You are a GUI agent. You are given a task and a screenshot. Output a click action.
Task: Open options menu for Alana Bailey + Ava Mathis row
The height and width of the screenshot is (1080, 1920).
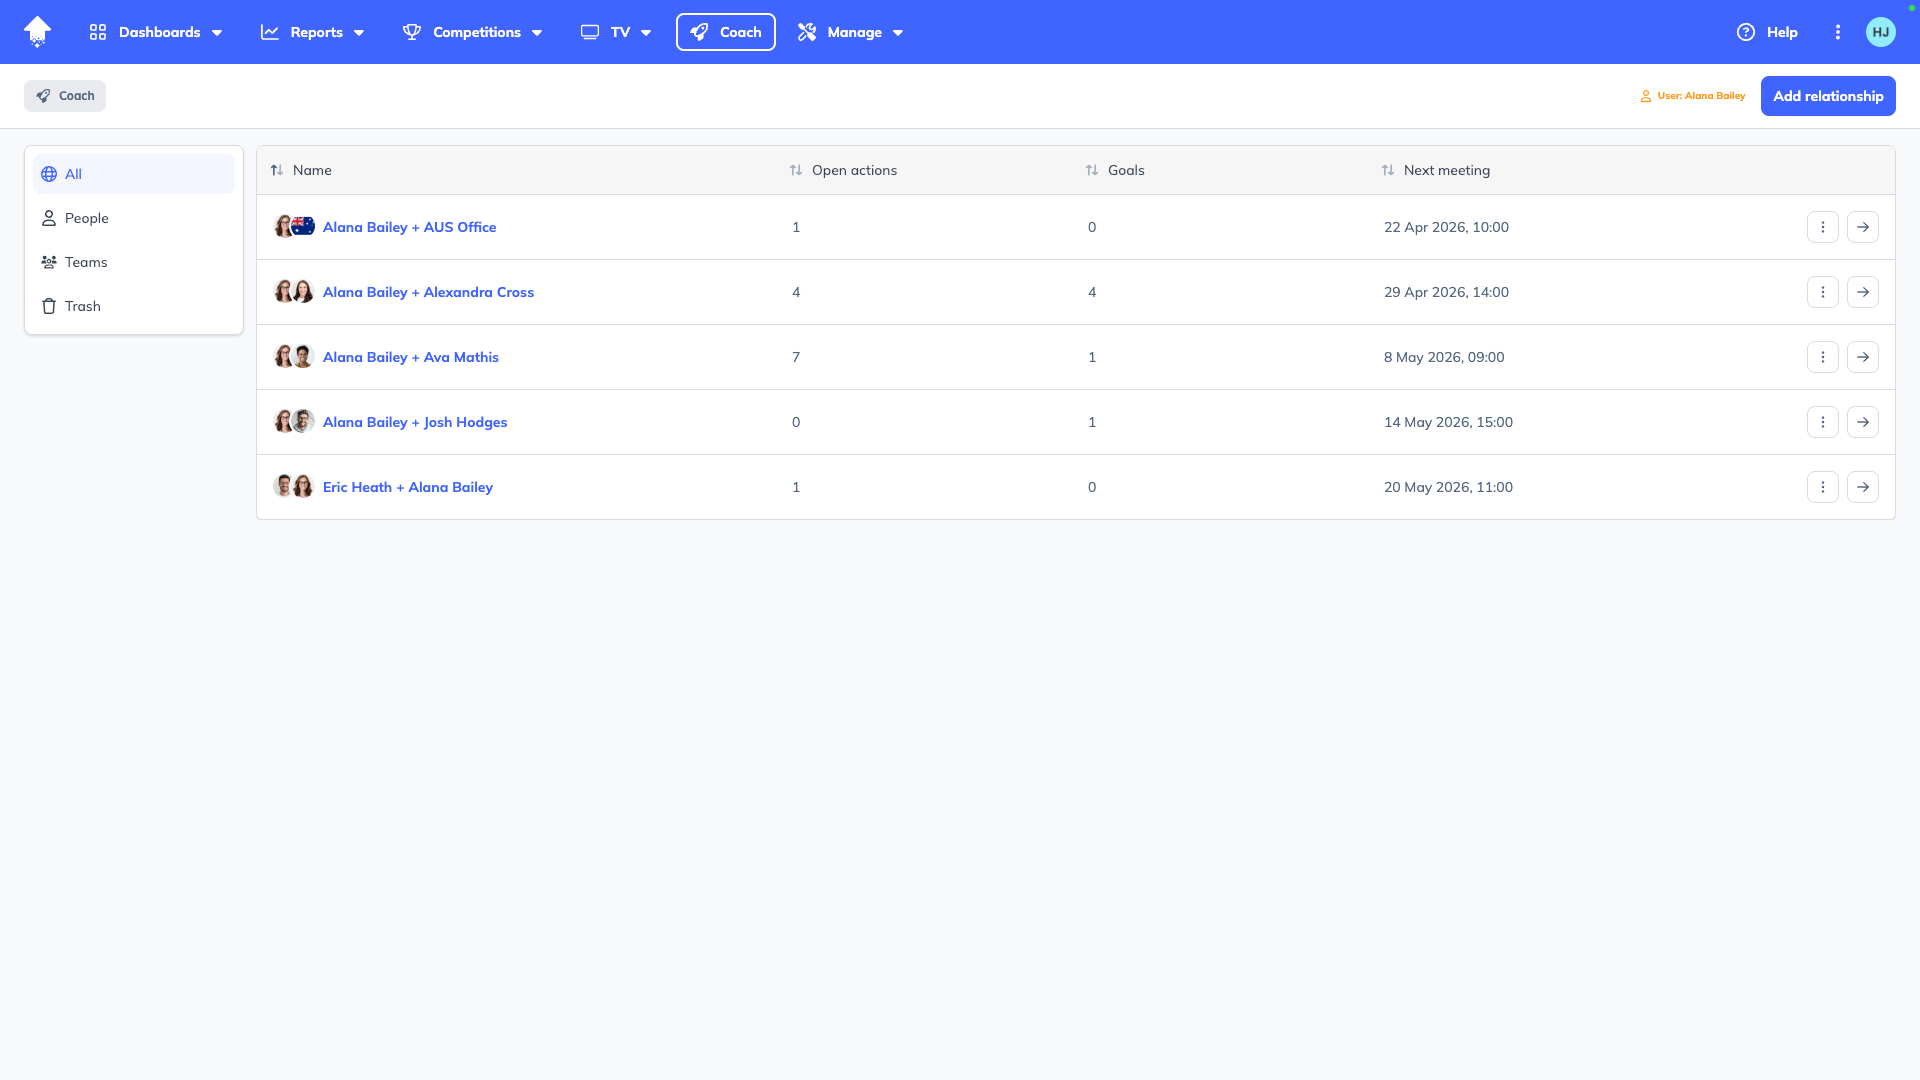pos(1822,357)
